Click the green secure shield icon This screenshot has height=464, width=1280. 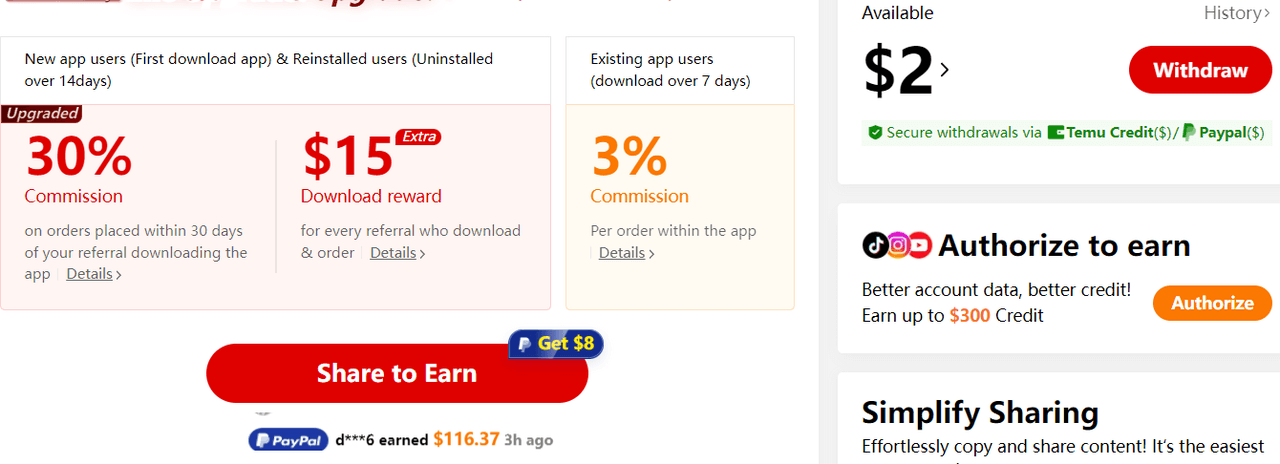click(x=875, y=132)
